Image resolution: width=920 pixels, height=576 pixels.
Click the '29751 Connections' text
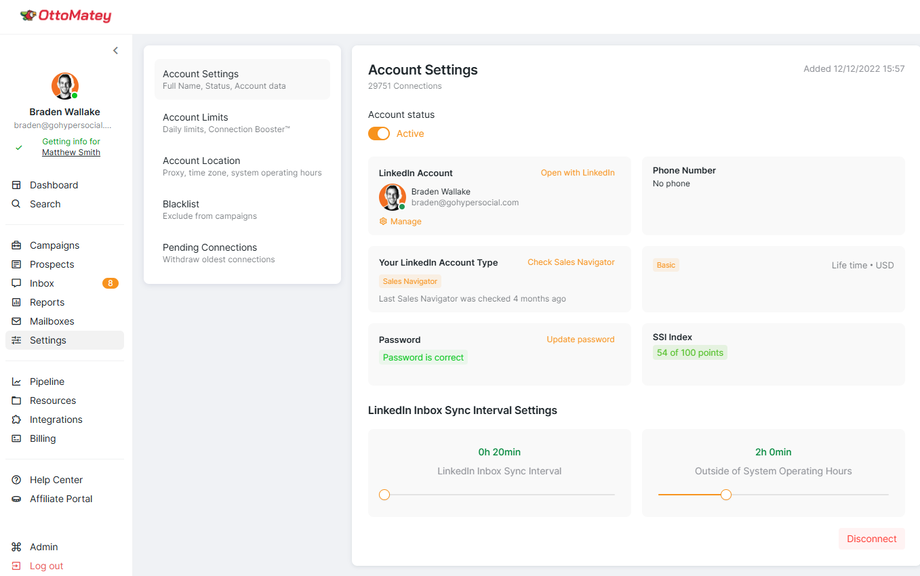(x=405, y=86)
